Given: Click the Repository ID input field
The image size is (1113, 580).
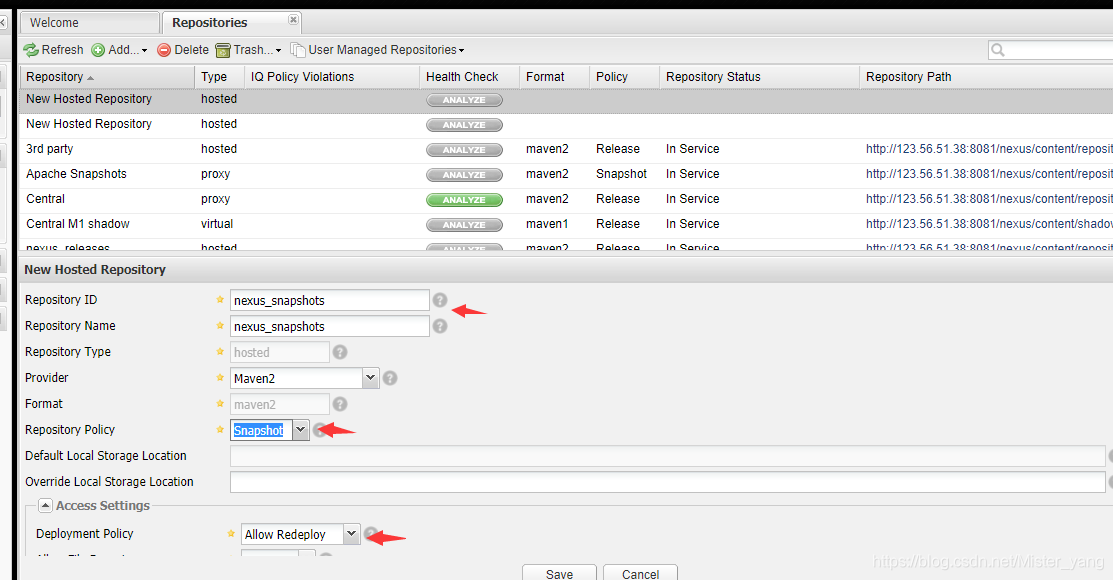Looking at the screenshot, I should point(329,300).
